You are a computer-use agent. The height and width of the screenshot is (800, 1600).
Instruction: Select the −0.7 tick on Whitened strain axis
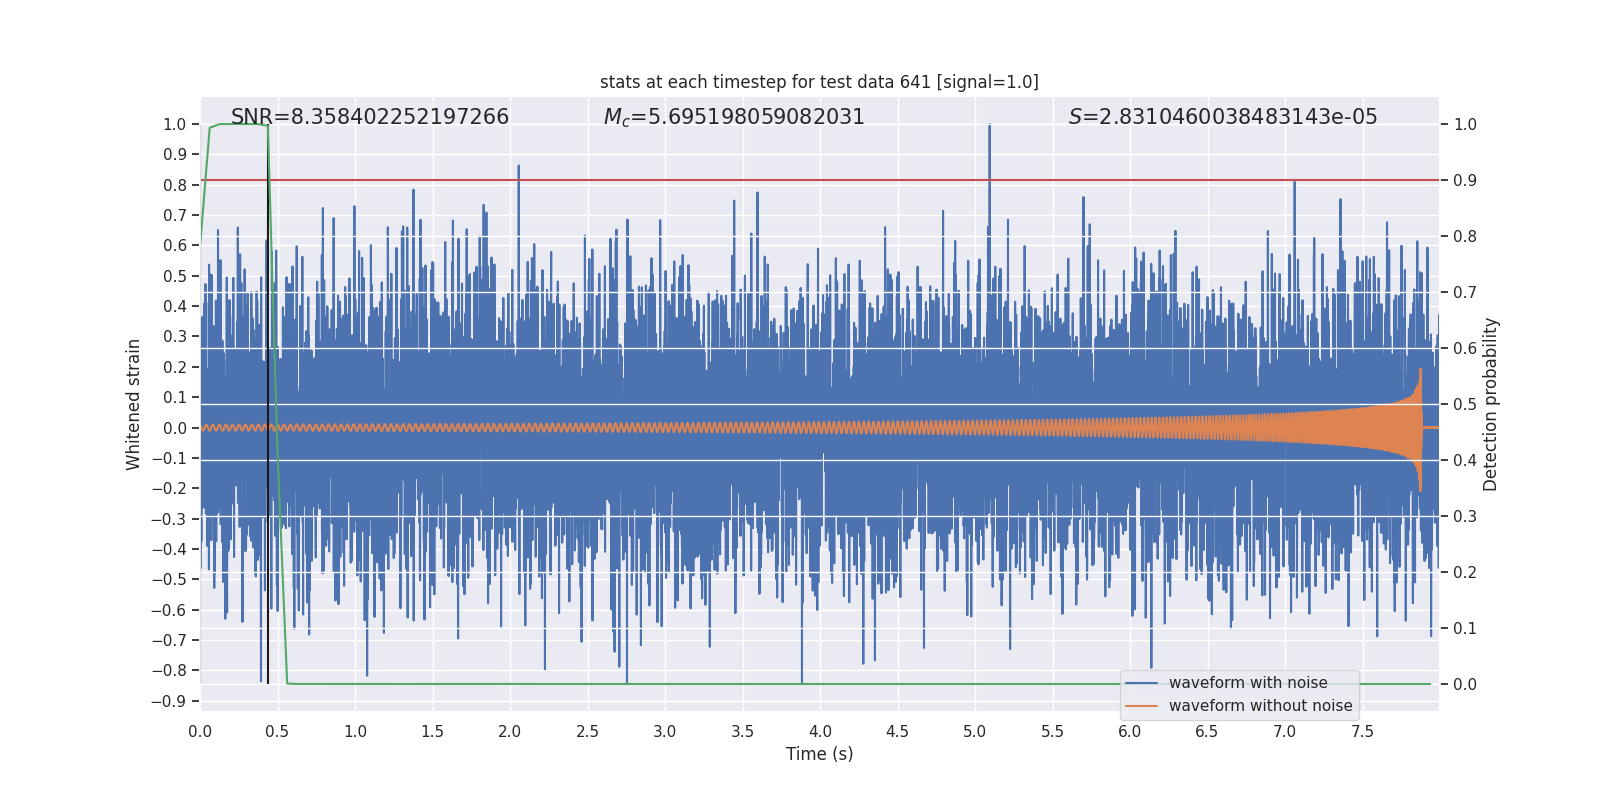(169, 640)
